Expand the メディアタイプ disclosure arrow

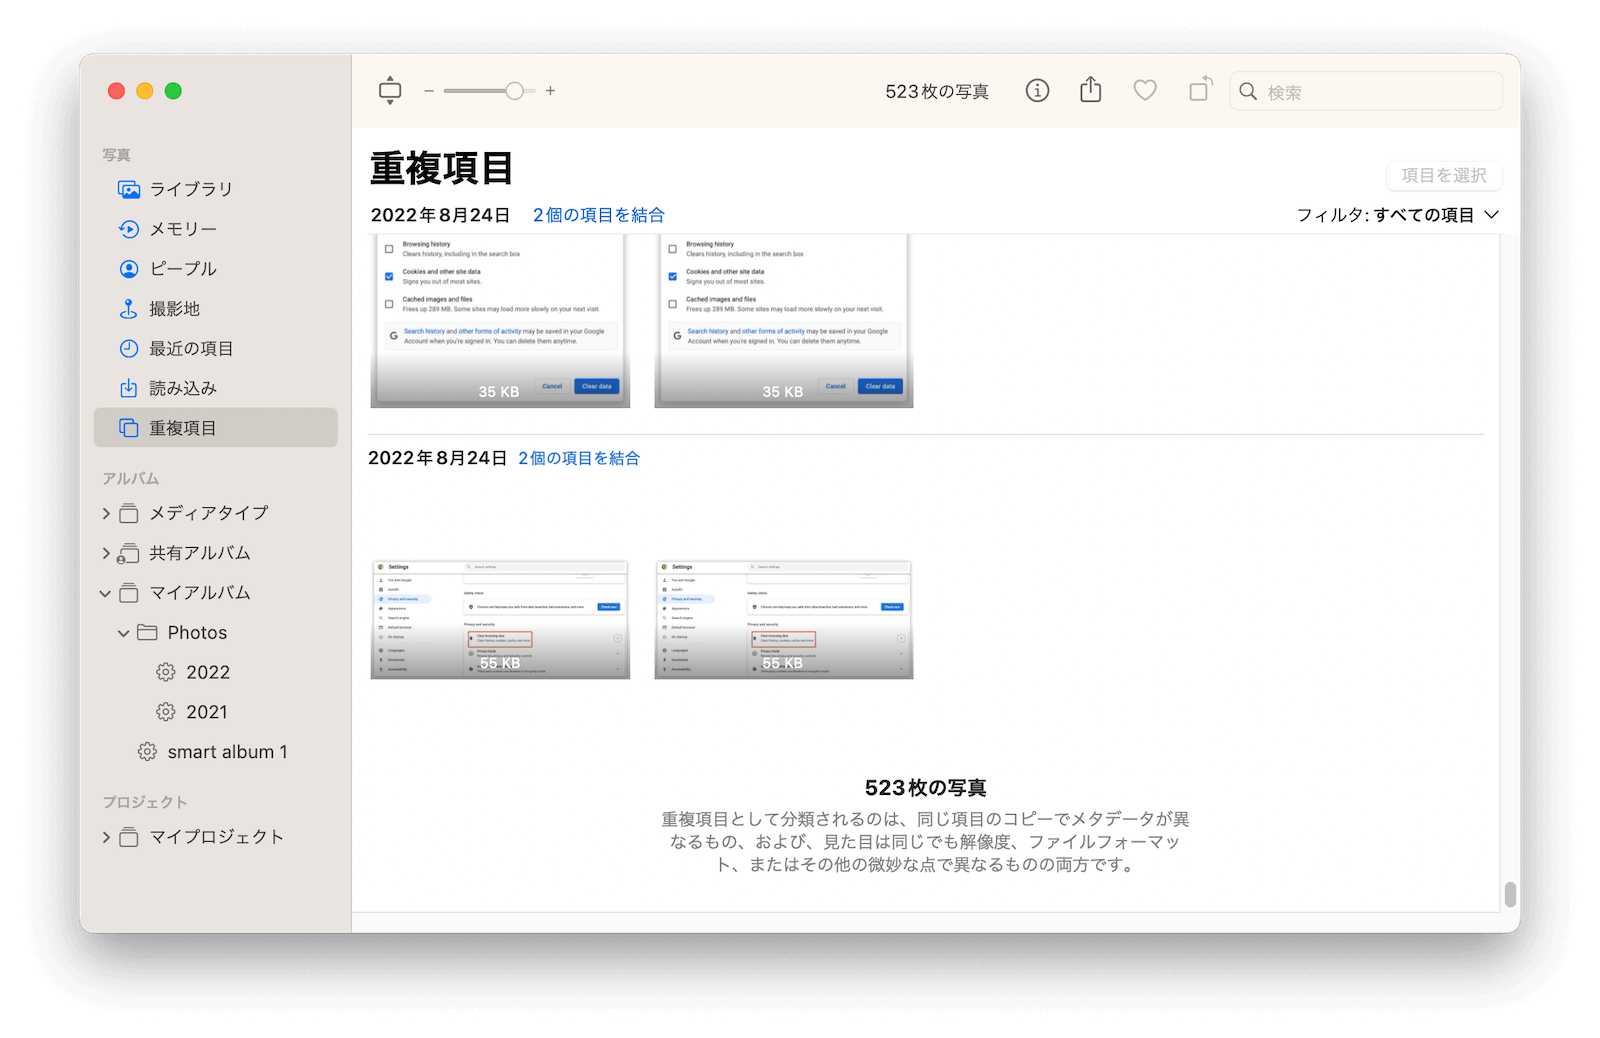(106, 513)
